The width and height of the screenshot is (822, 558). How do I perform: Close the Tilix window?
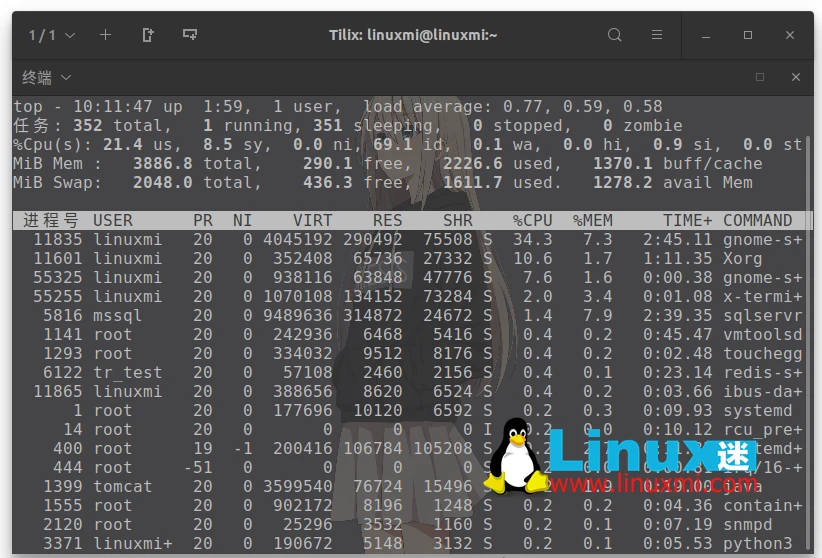point(790,35)
